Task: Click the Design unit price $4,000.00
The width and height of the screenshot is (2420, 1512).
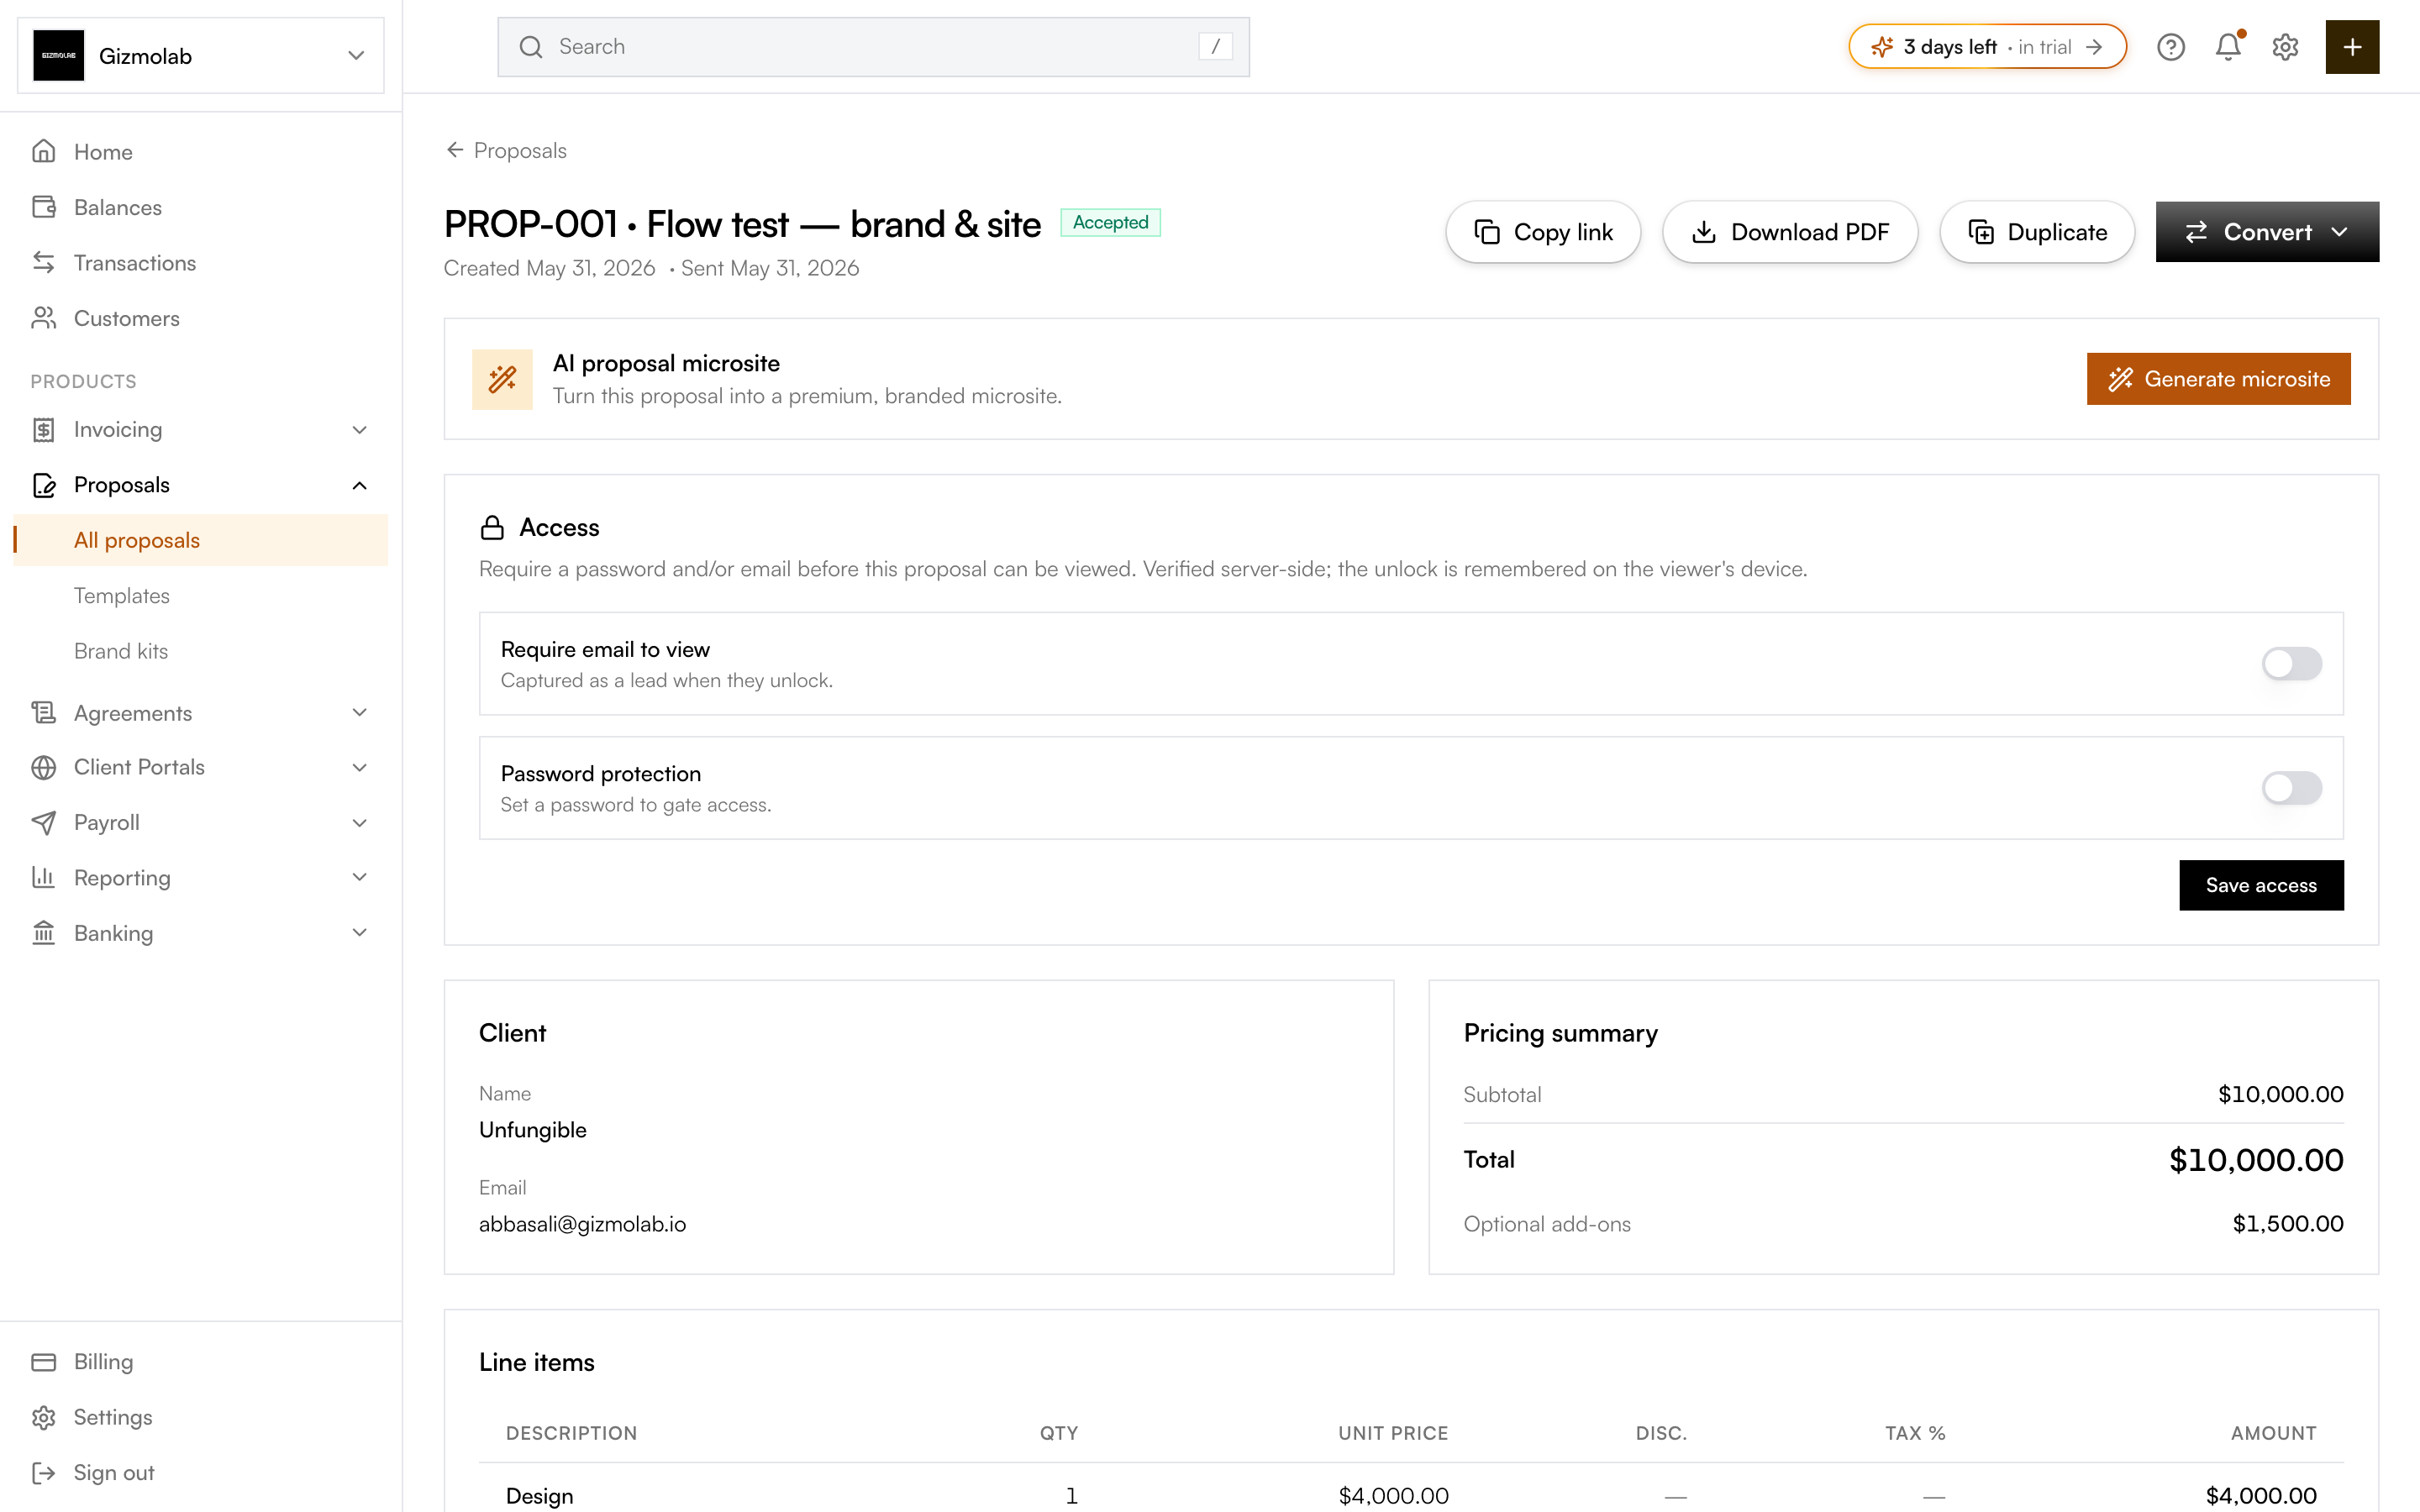Action: [1393, 1495]
